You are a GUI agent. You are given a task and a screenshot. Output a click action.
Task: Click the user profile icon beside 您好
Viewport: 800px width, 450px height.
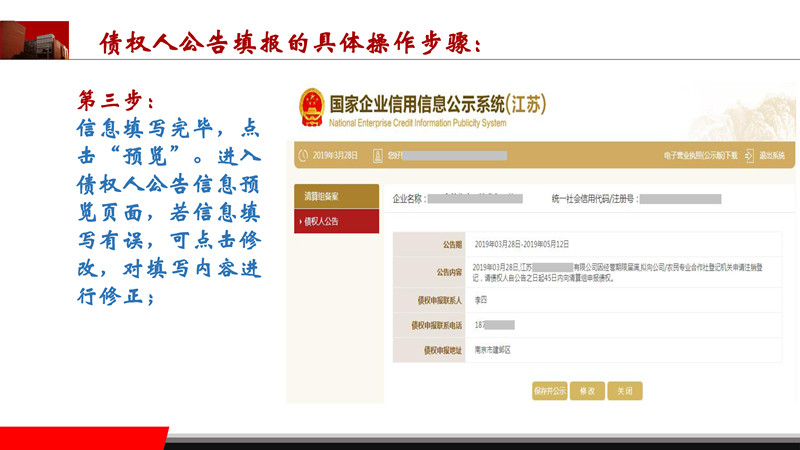378,156
